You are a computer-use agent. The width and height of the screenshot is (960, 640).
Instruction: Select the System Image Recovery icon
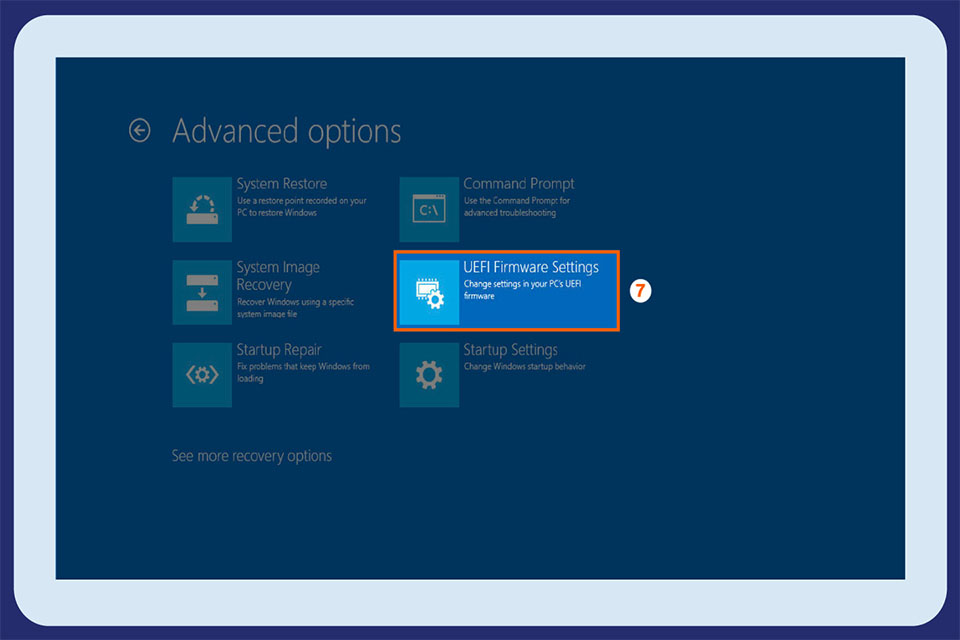pos(202,292)
